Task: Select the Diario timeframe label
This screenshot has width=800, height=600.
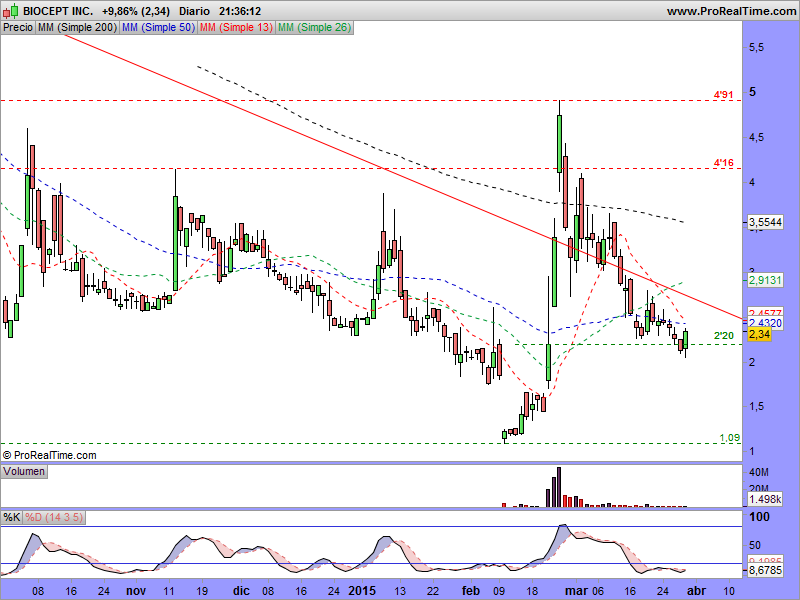Action: click(x=194, y=11)
